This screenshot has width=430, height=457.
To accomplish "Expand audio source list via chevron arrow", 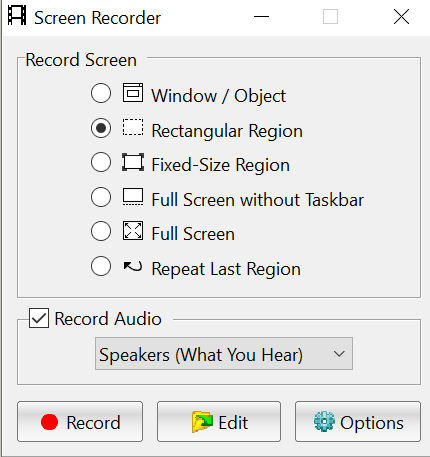I will (x=339, y=354).
